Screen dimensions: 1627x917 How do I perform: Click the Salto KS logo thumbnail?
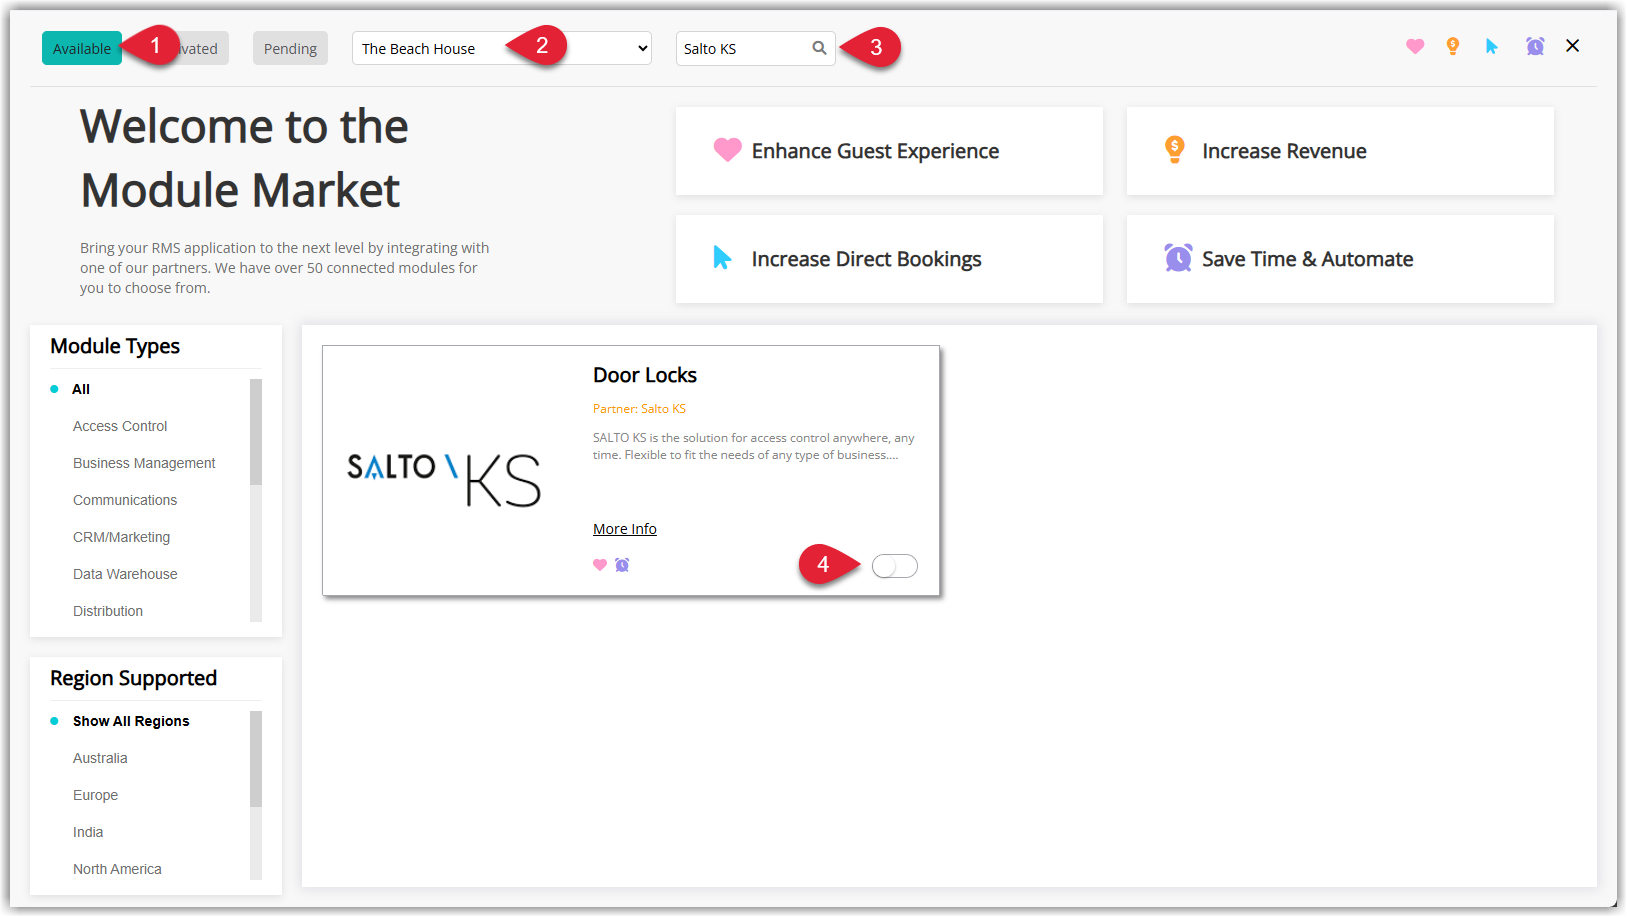pos(444,479)
